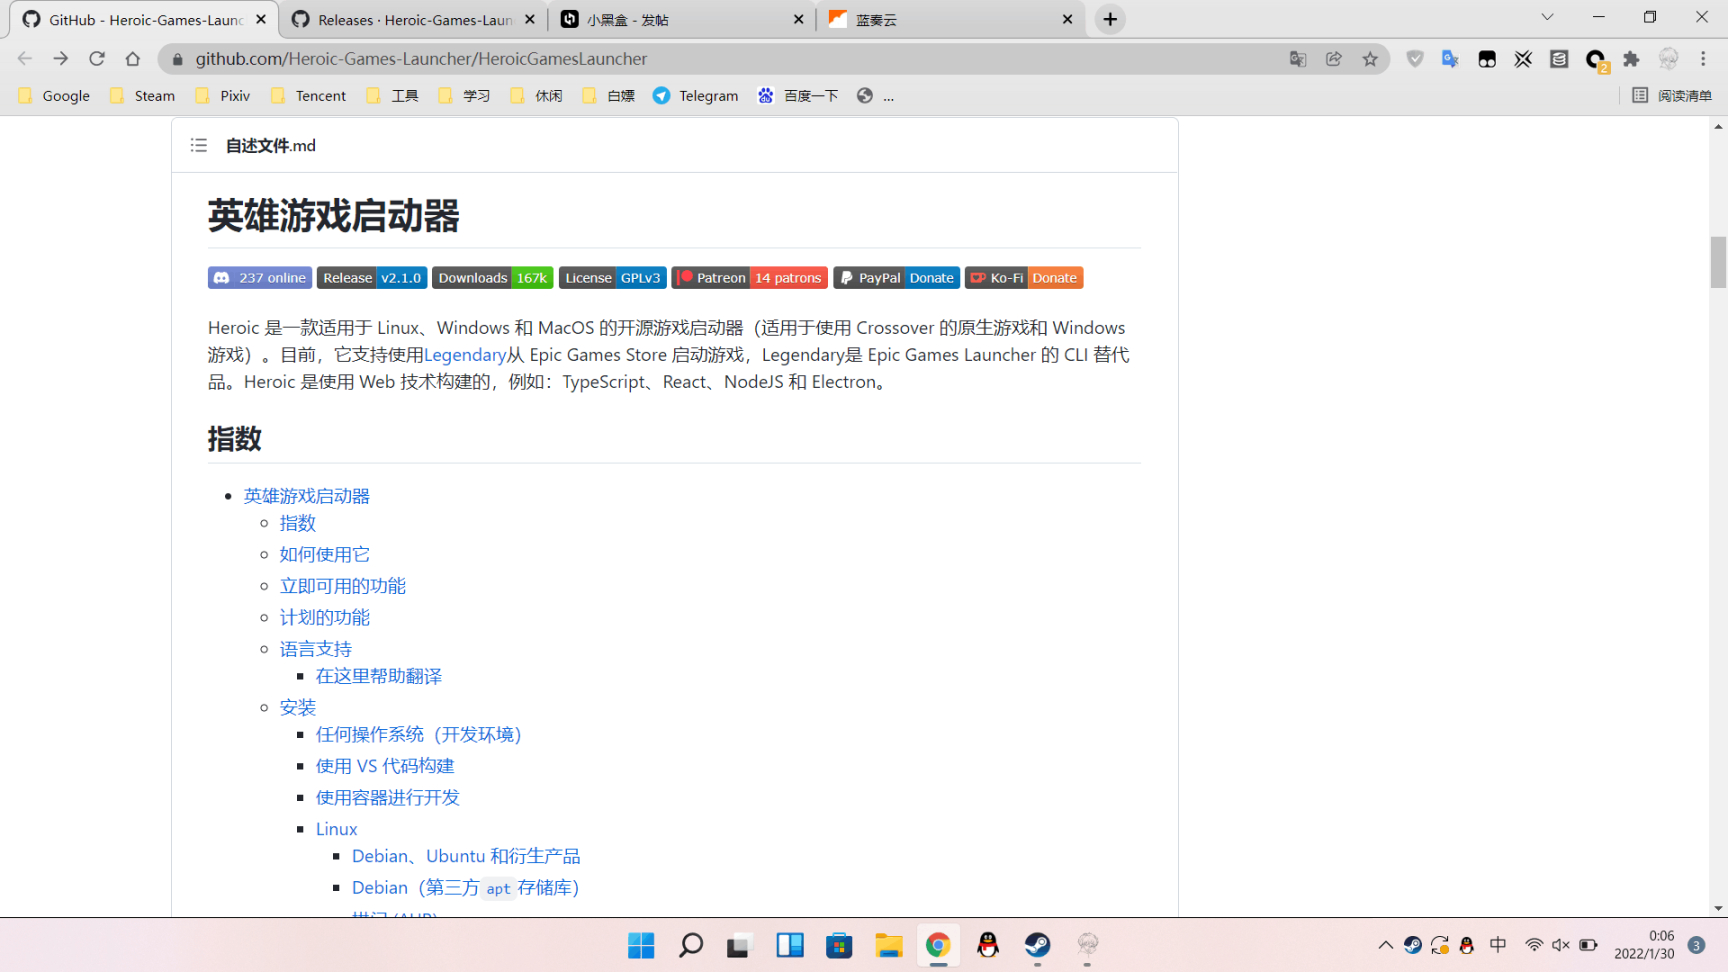The width and height of the screenshot is (1728, 972).
Task: Jump to 计划的功能 section
Action: [x=325, y=617]
